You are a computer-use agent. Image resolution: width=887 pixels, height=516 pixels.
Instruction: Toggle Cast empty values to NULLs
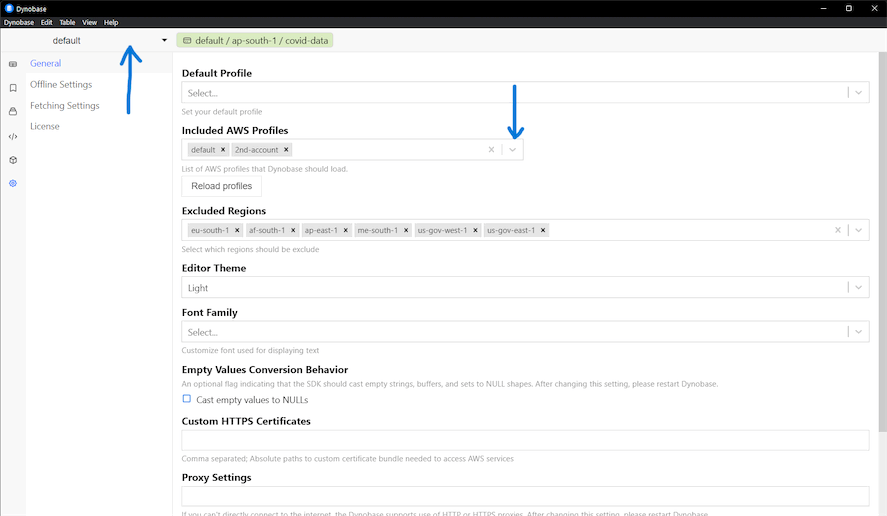click(x=187, y=399)
